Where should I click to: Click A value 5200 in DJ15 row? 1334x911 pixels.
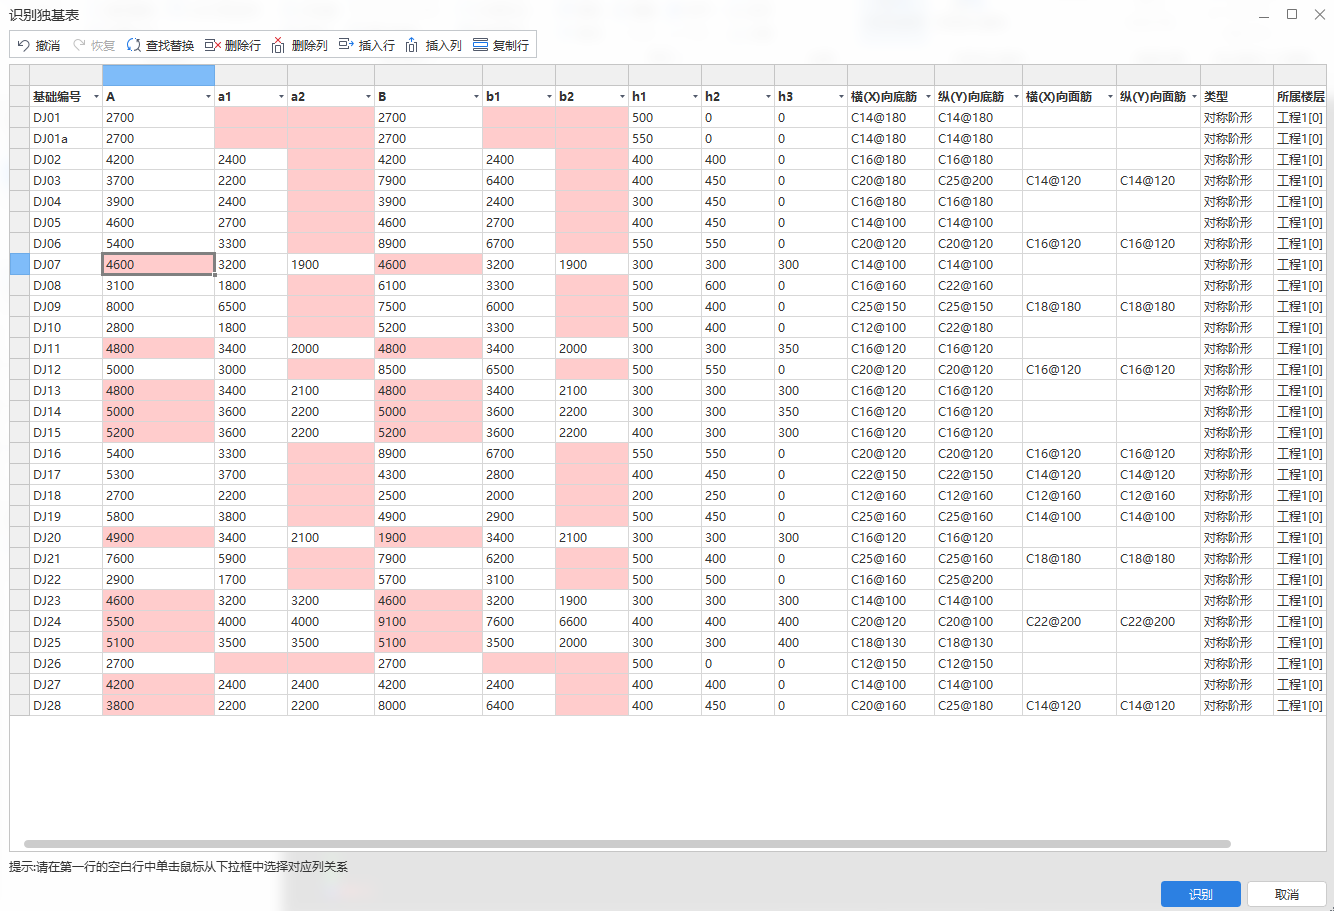[x=158, y=433]
